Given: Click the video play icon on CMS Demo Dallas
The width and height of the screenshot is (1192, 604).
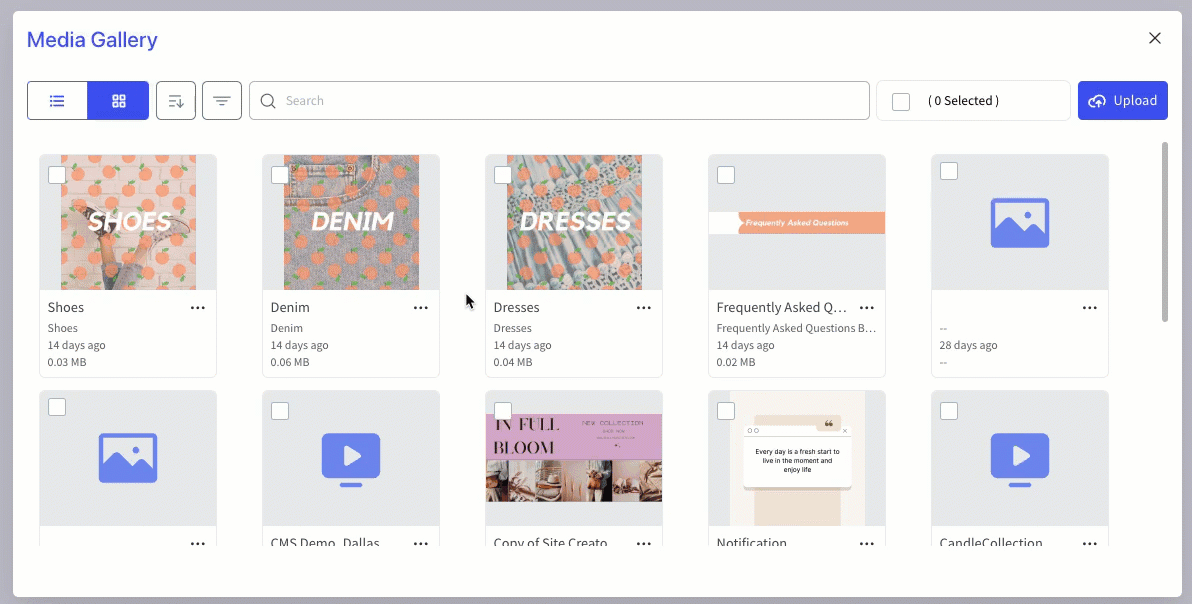Looking at the screenshot, I should coord(351,458).
